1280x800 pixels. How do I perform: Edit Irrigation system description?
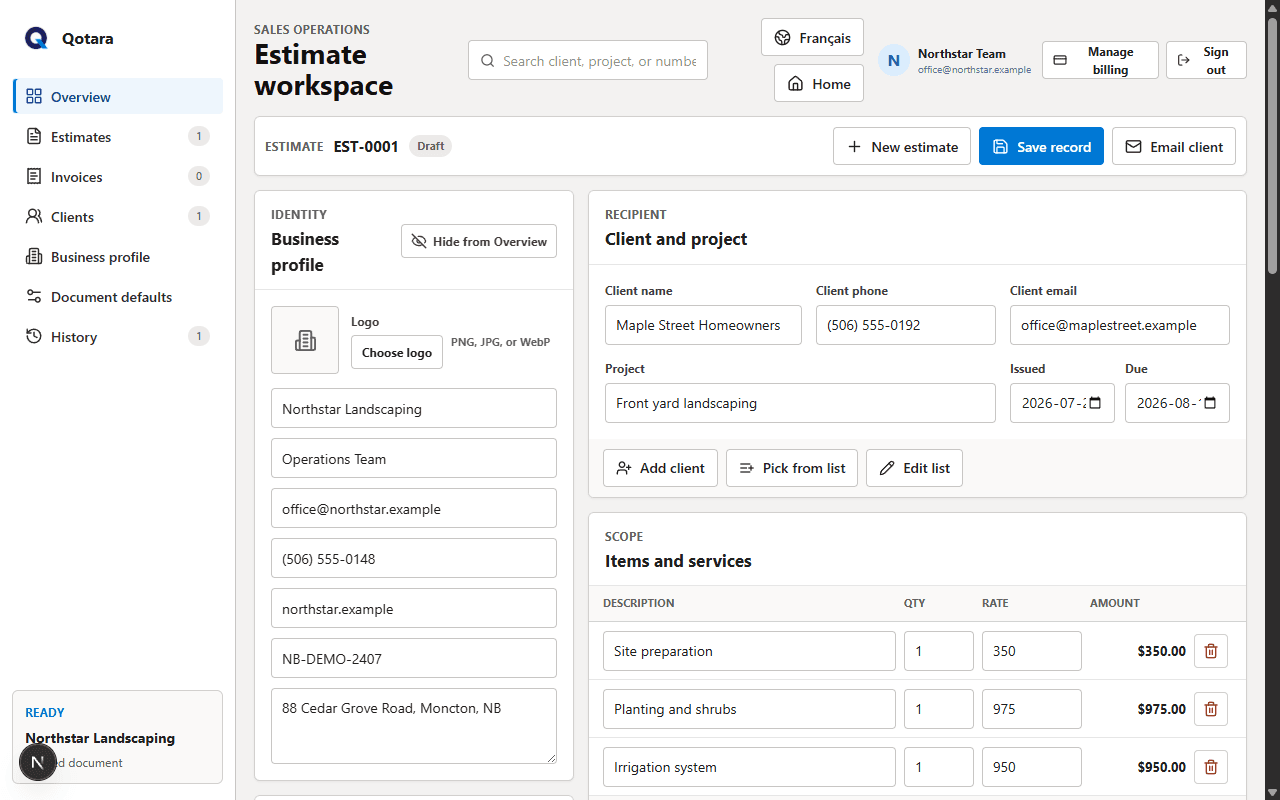(x=749, y=767)
